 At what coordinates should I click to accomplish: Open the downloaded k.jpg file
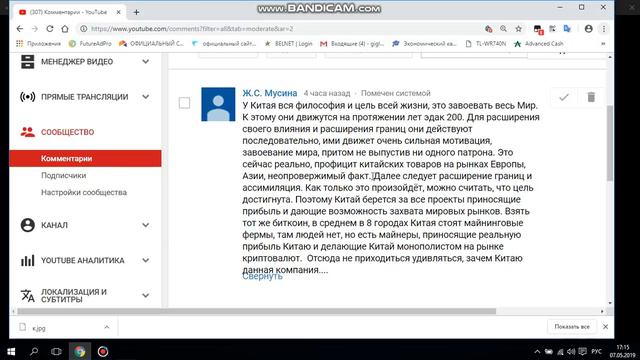tap(39, 328)
